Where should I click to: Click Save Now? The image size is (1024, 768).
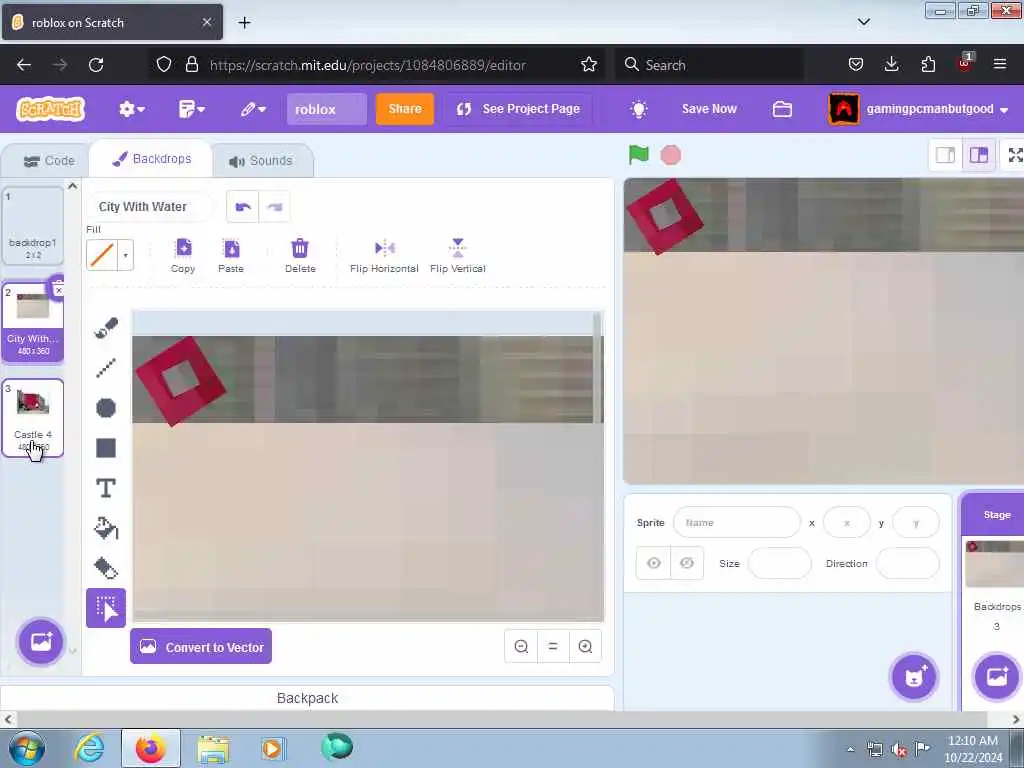coord(709,109)
